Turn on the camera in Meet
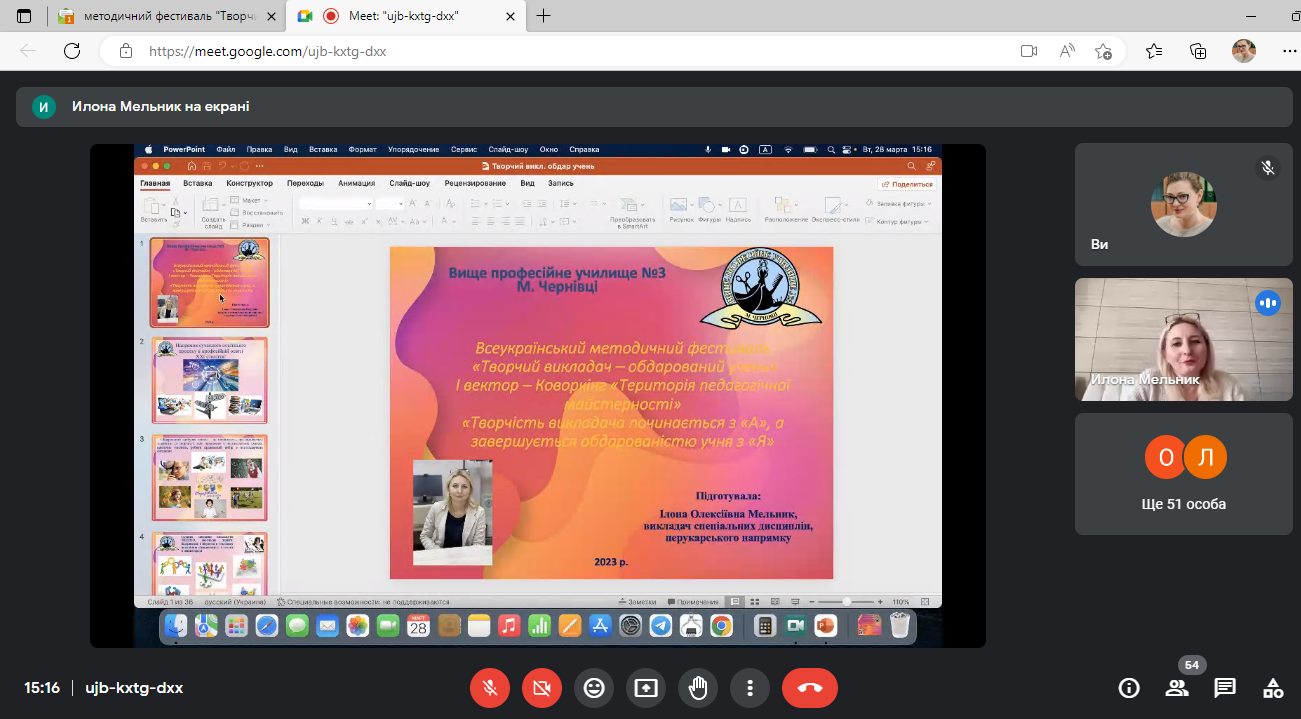The image size is (1301, 719). (542, 688)
